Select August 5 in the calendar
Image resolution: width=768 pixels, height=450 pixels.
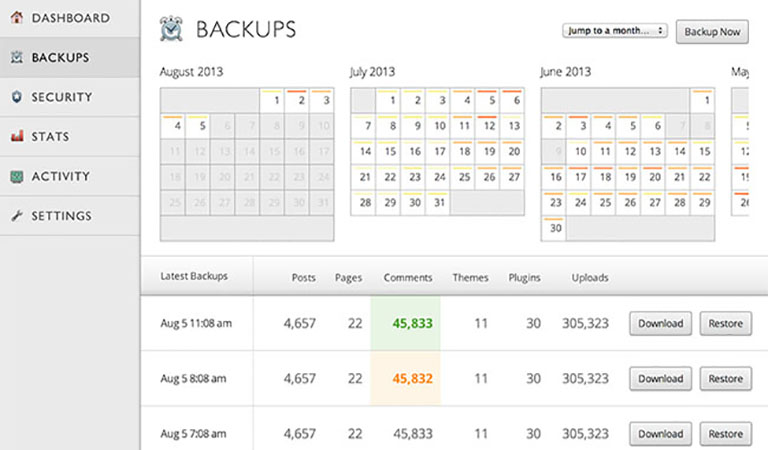coord(197,126)
